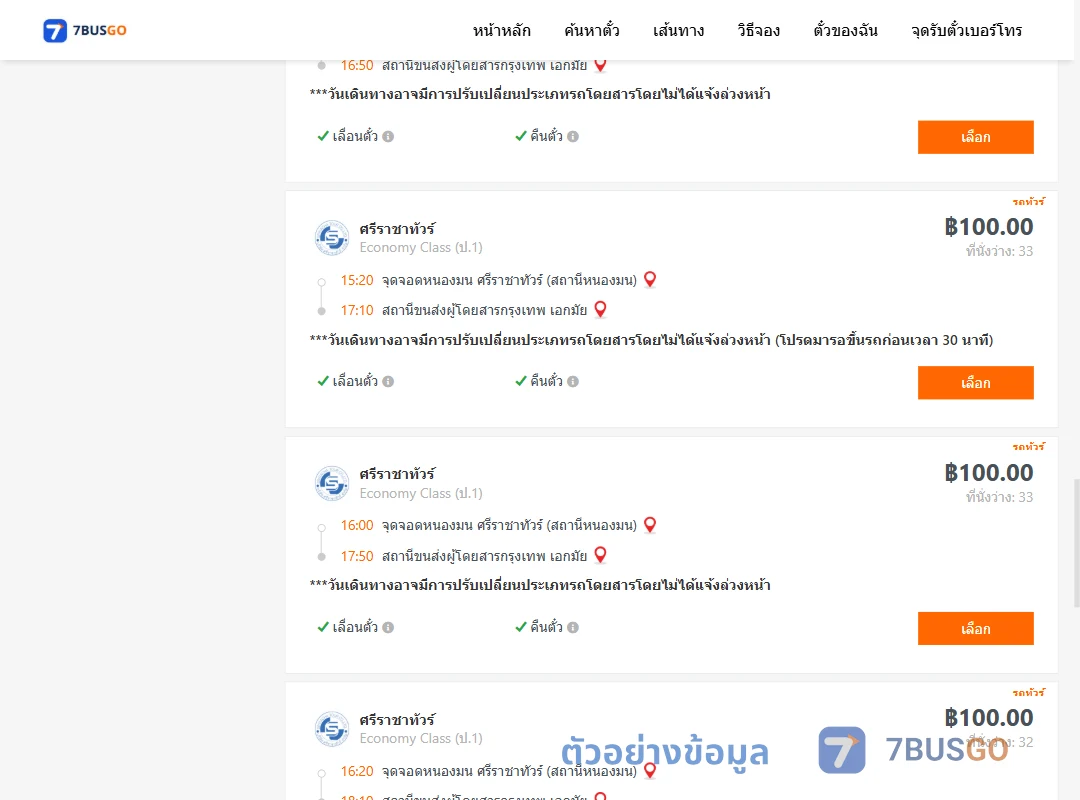Click the 7BUSGO logo in header
Screen dimensions: 1080x800
pyautogui.click(x=85, y=30)
